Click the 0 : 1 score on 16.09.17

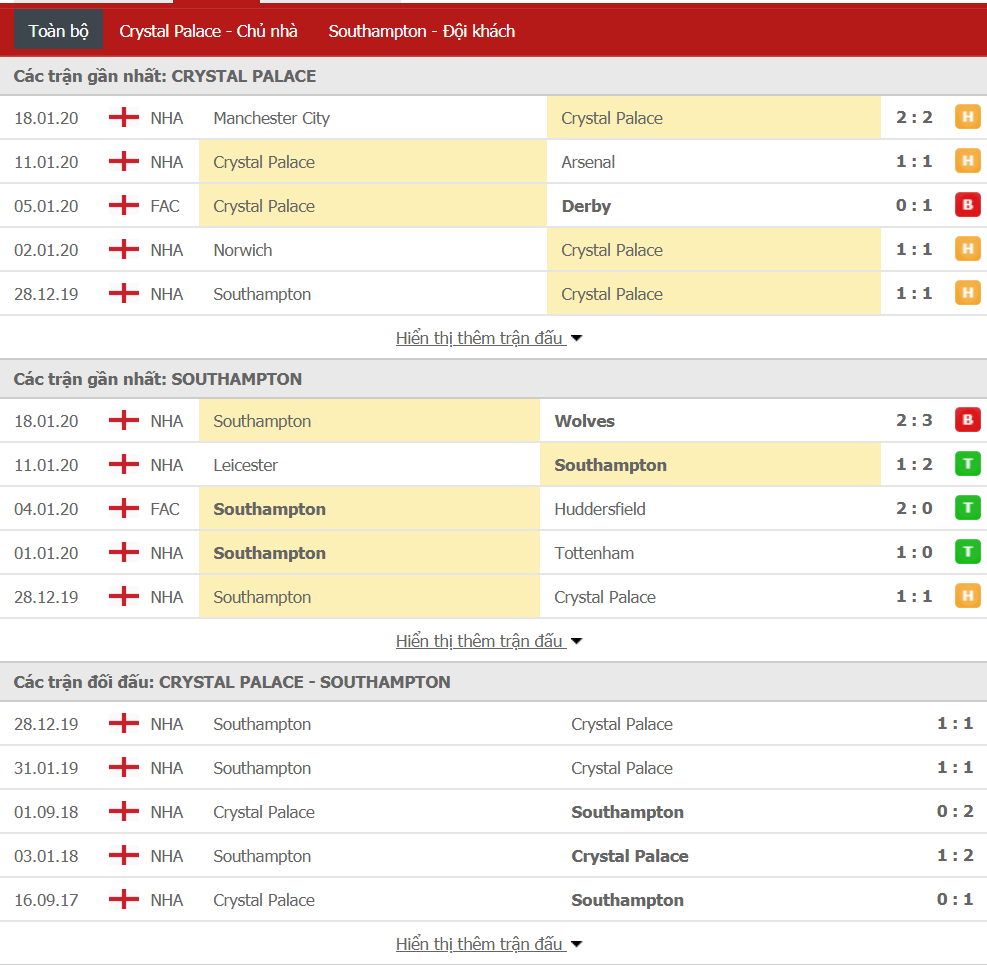point(955,900)
